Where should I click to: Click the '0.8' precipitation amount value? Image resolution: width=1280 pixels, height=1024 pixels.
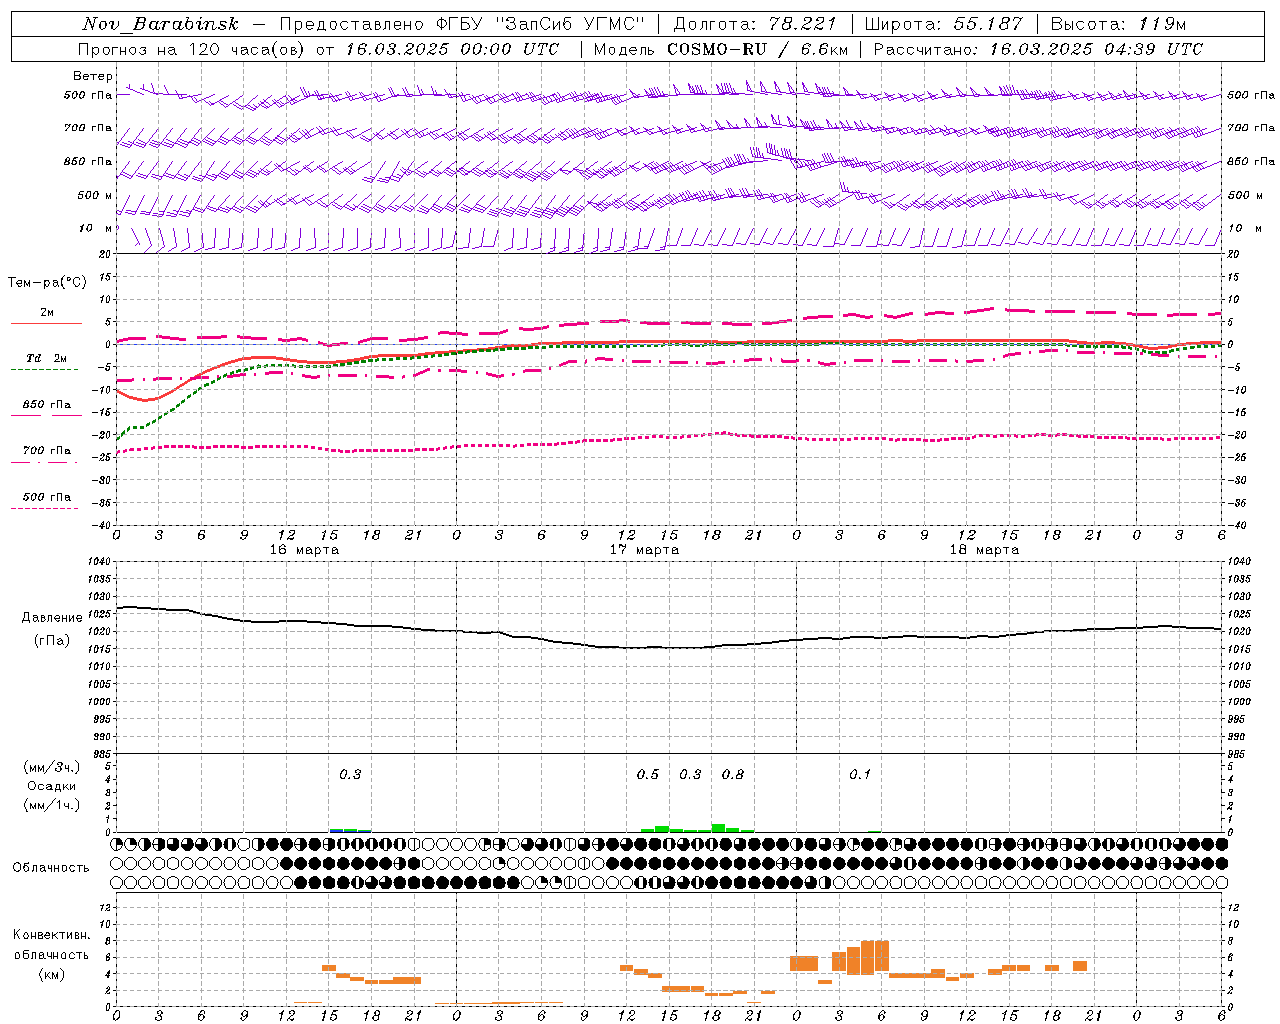pyautogui.click(x=733, y=775)
